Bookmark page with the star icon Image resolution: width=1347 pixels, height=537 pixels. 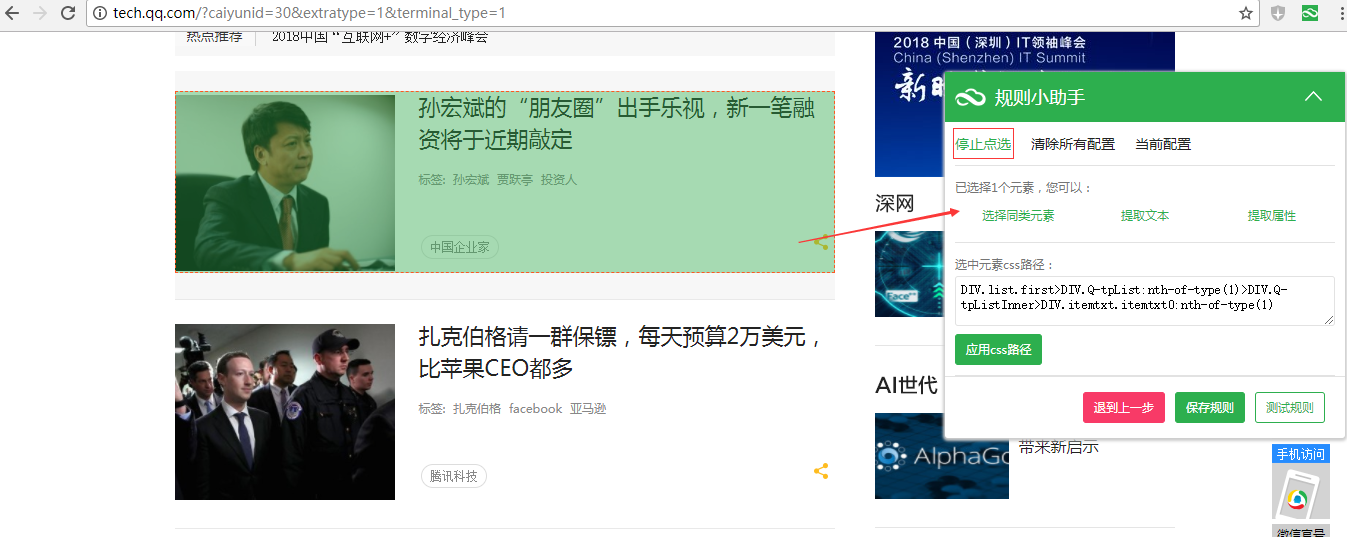[x=1246, y=13]
